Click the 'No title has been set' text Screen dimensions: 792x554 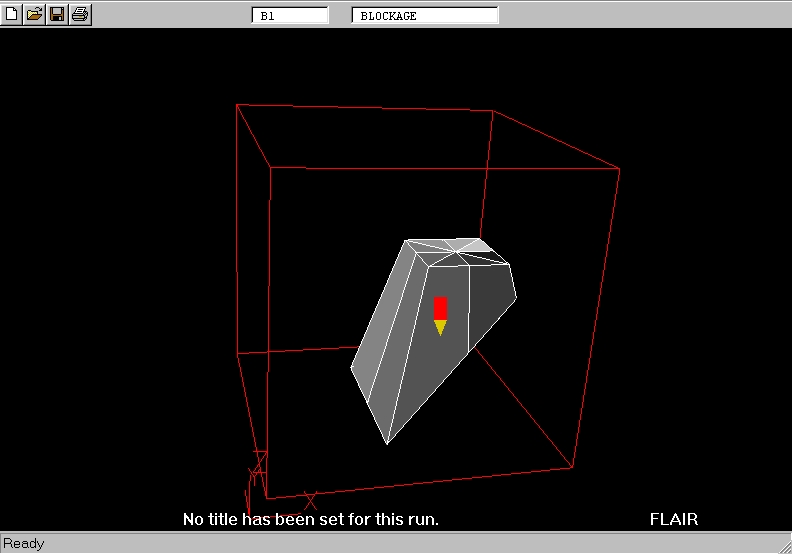[310, 520]
